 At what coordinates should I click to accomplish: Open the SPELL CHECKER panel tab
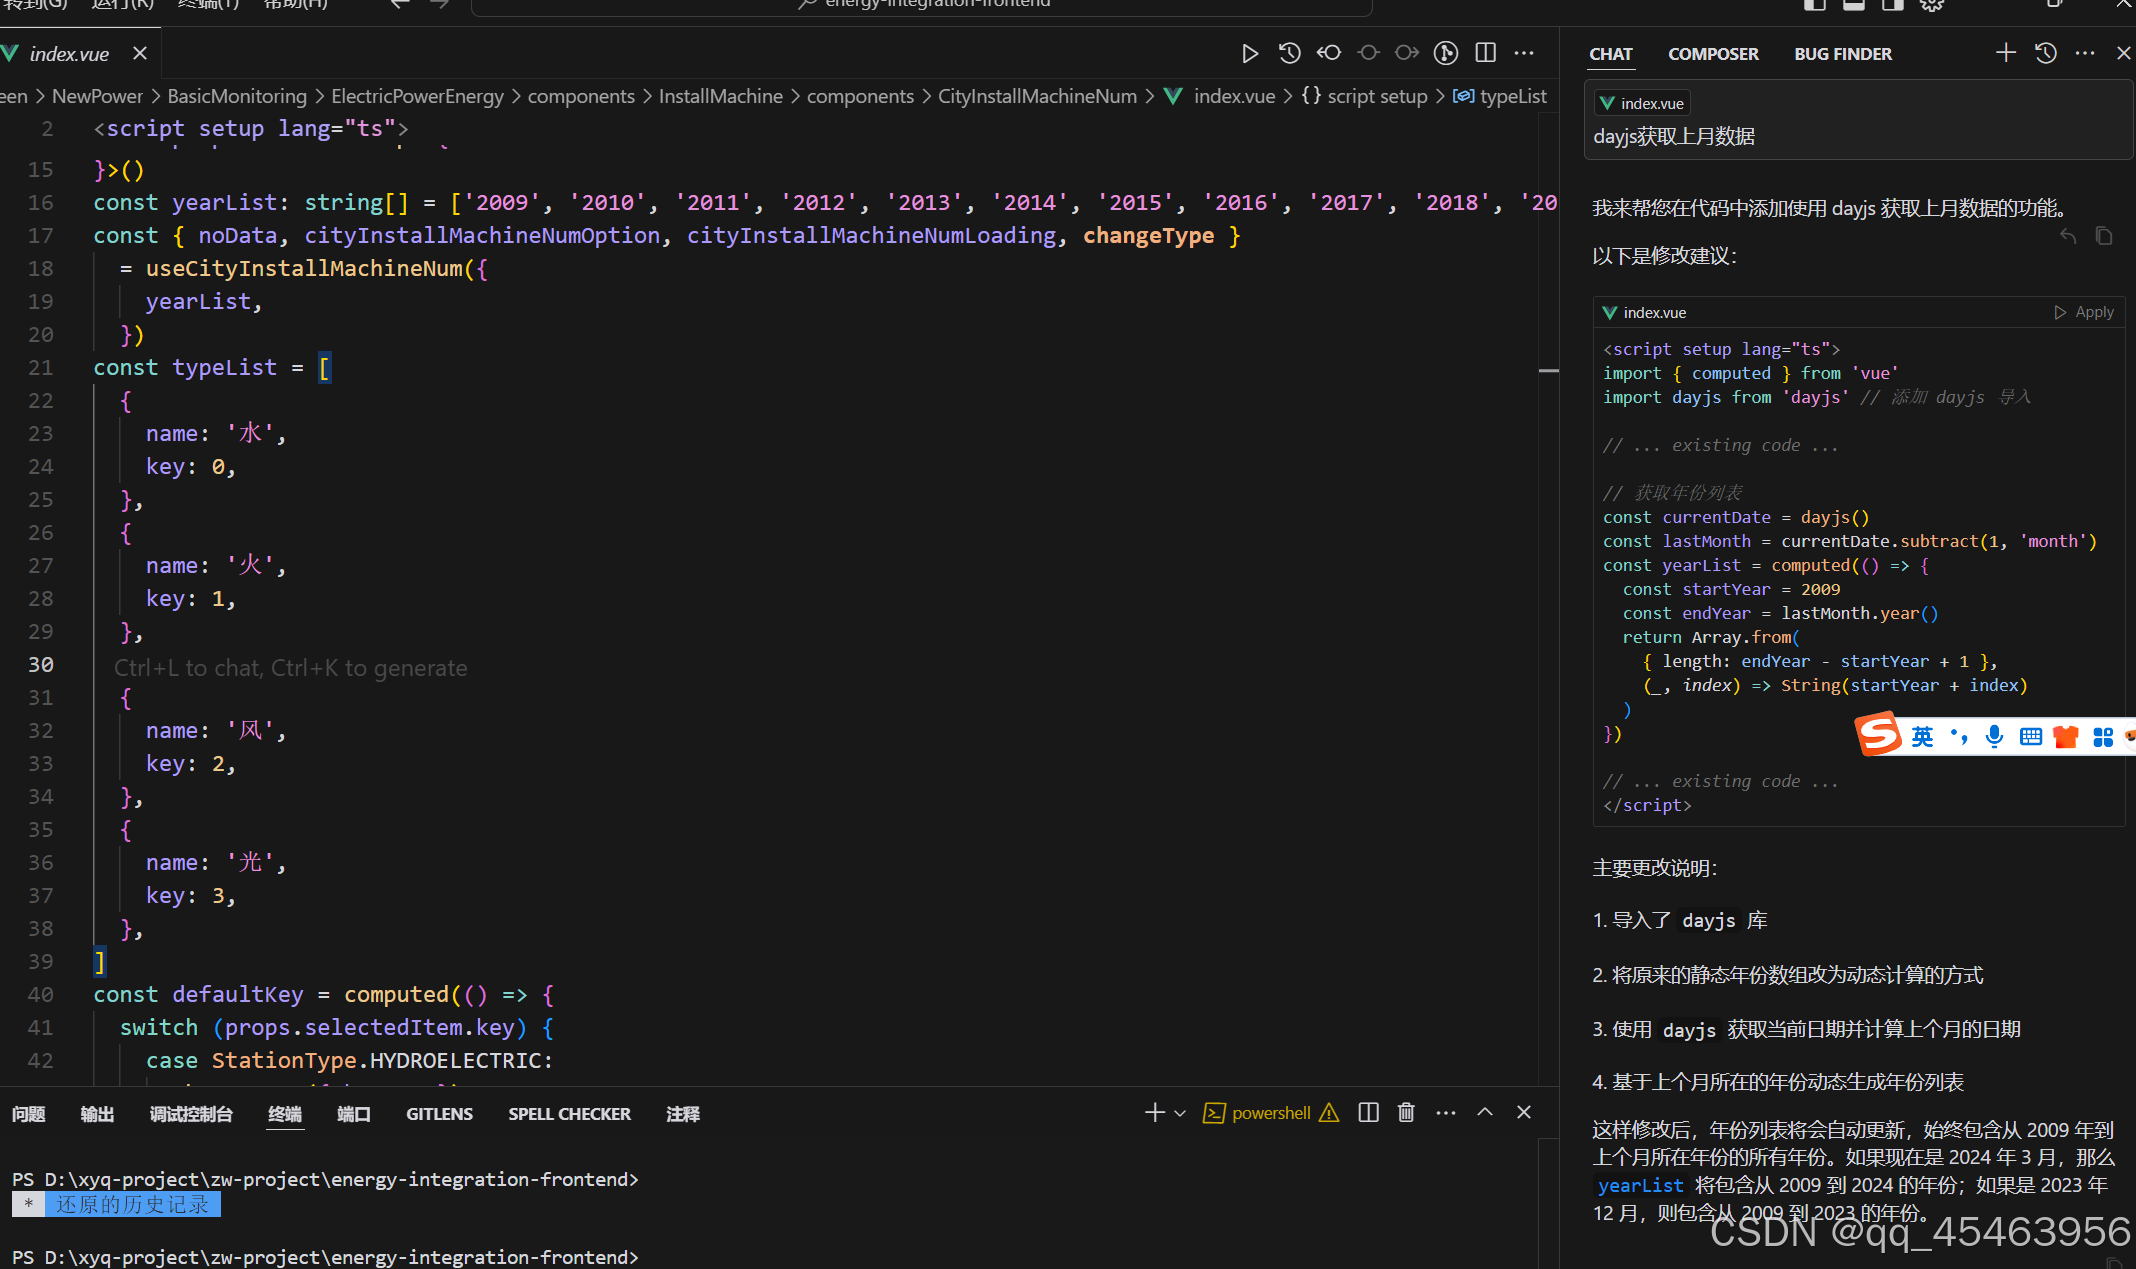coord(569,1114)
